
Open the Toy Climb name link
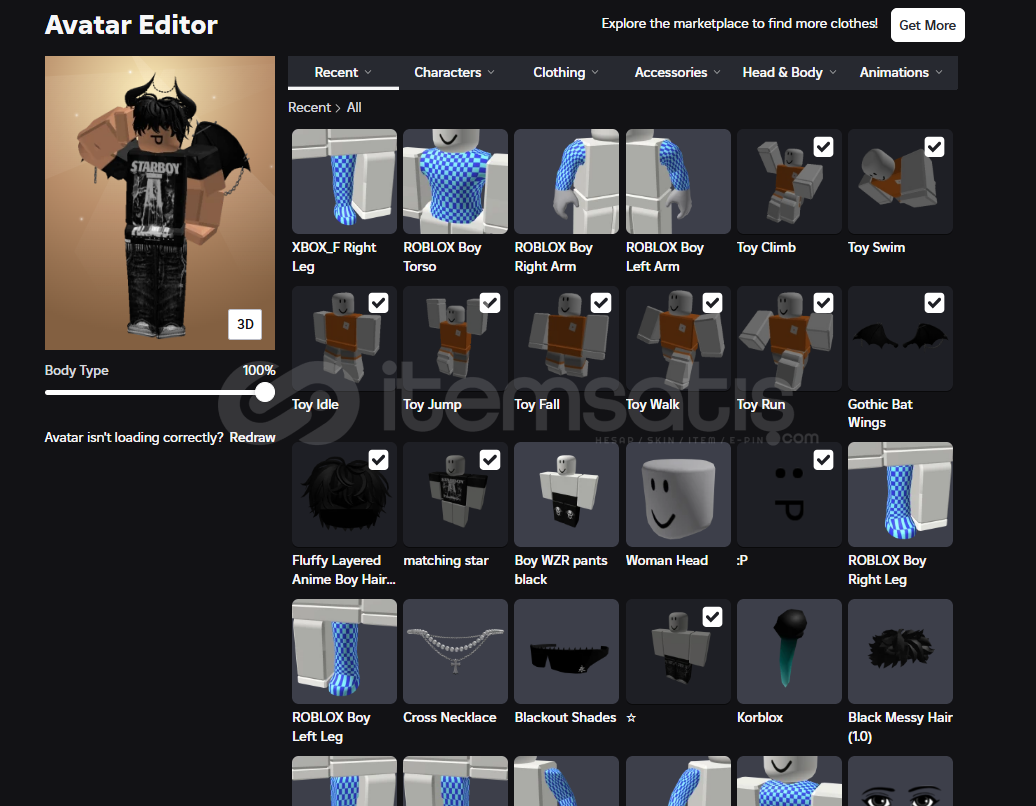766,247
